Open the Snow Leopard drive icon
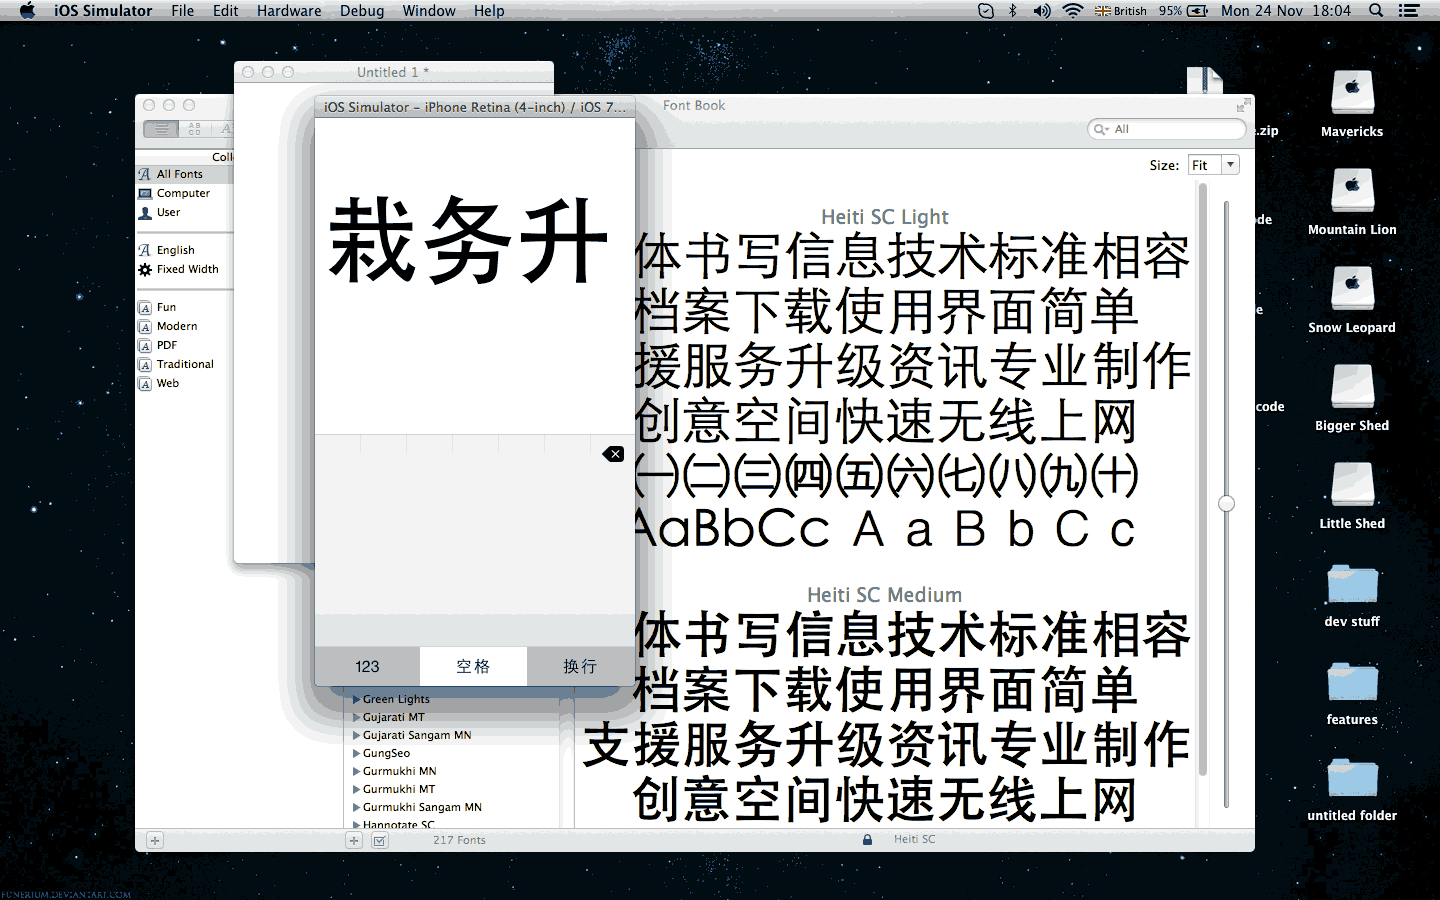This screenshot has height=900, width=1440. (1352, 289)
